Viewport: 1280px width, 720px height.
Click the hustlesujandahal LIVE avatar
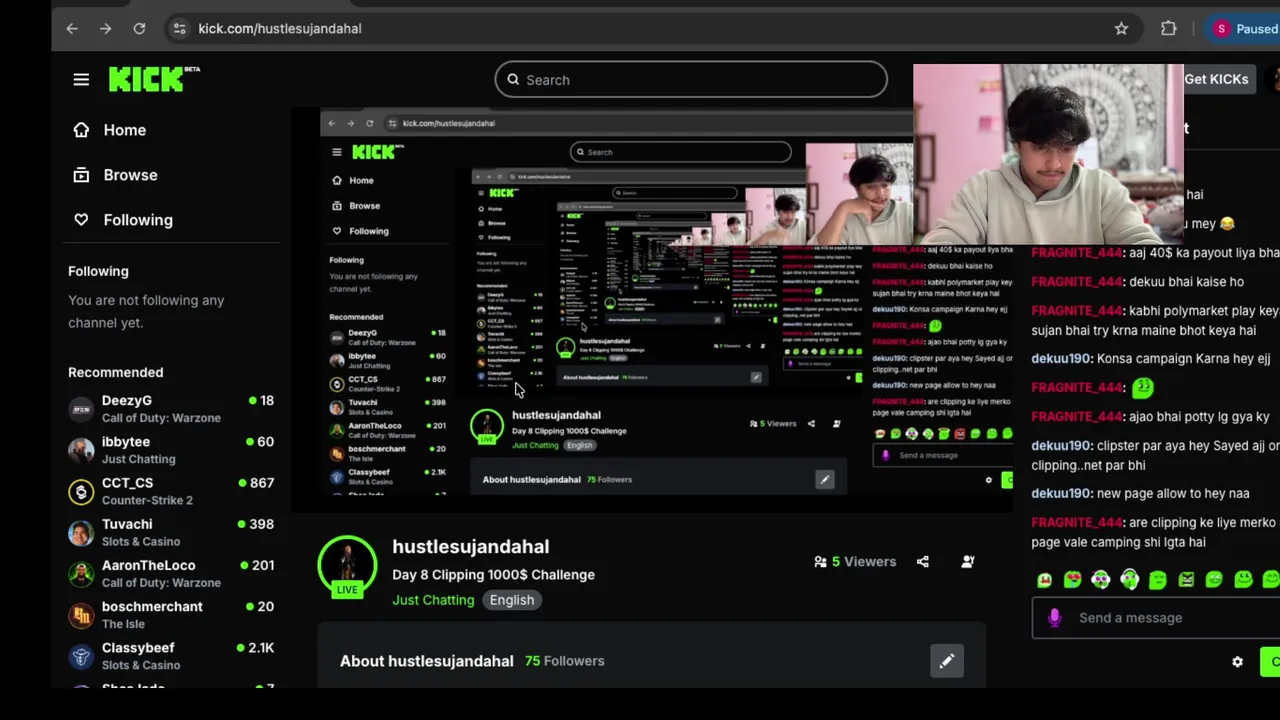pos(347,567)
